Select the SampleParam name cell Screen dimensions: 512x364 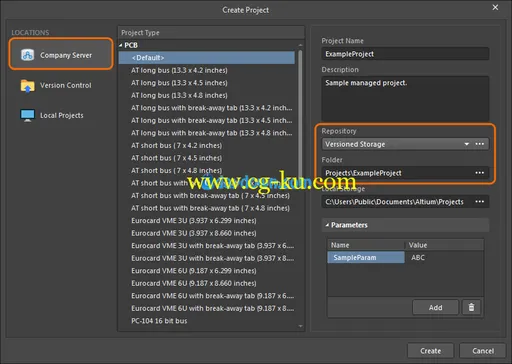[x=366, y=257]
